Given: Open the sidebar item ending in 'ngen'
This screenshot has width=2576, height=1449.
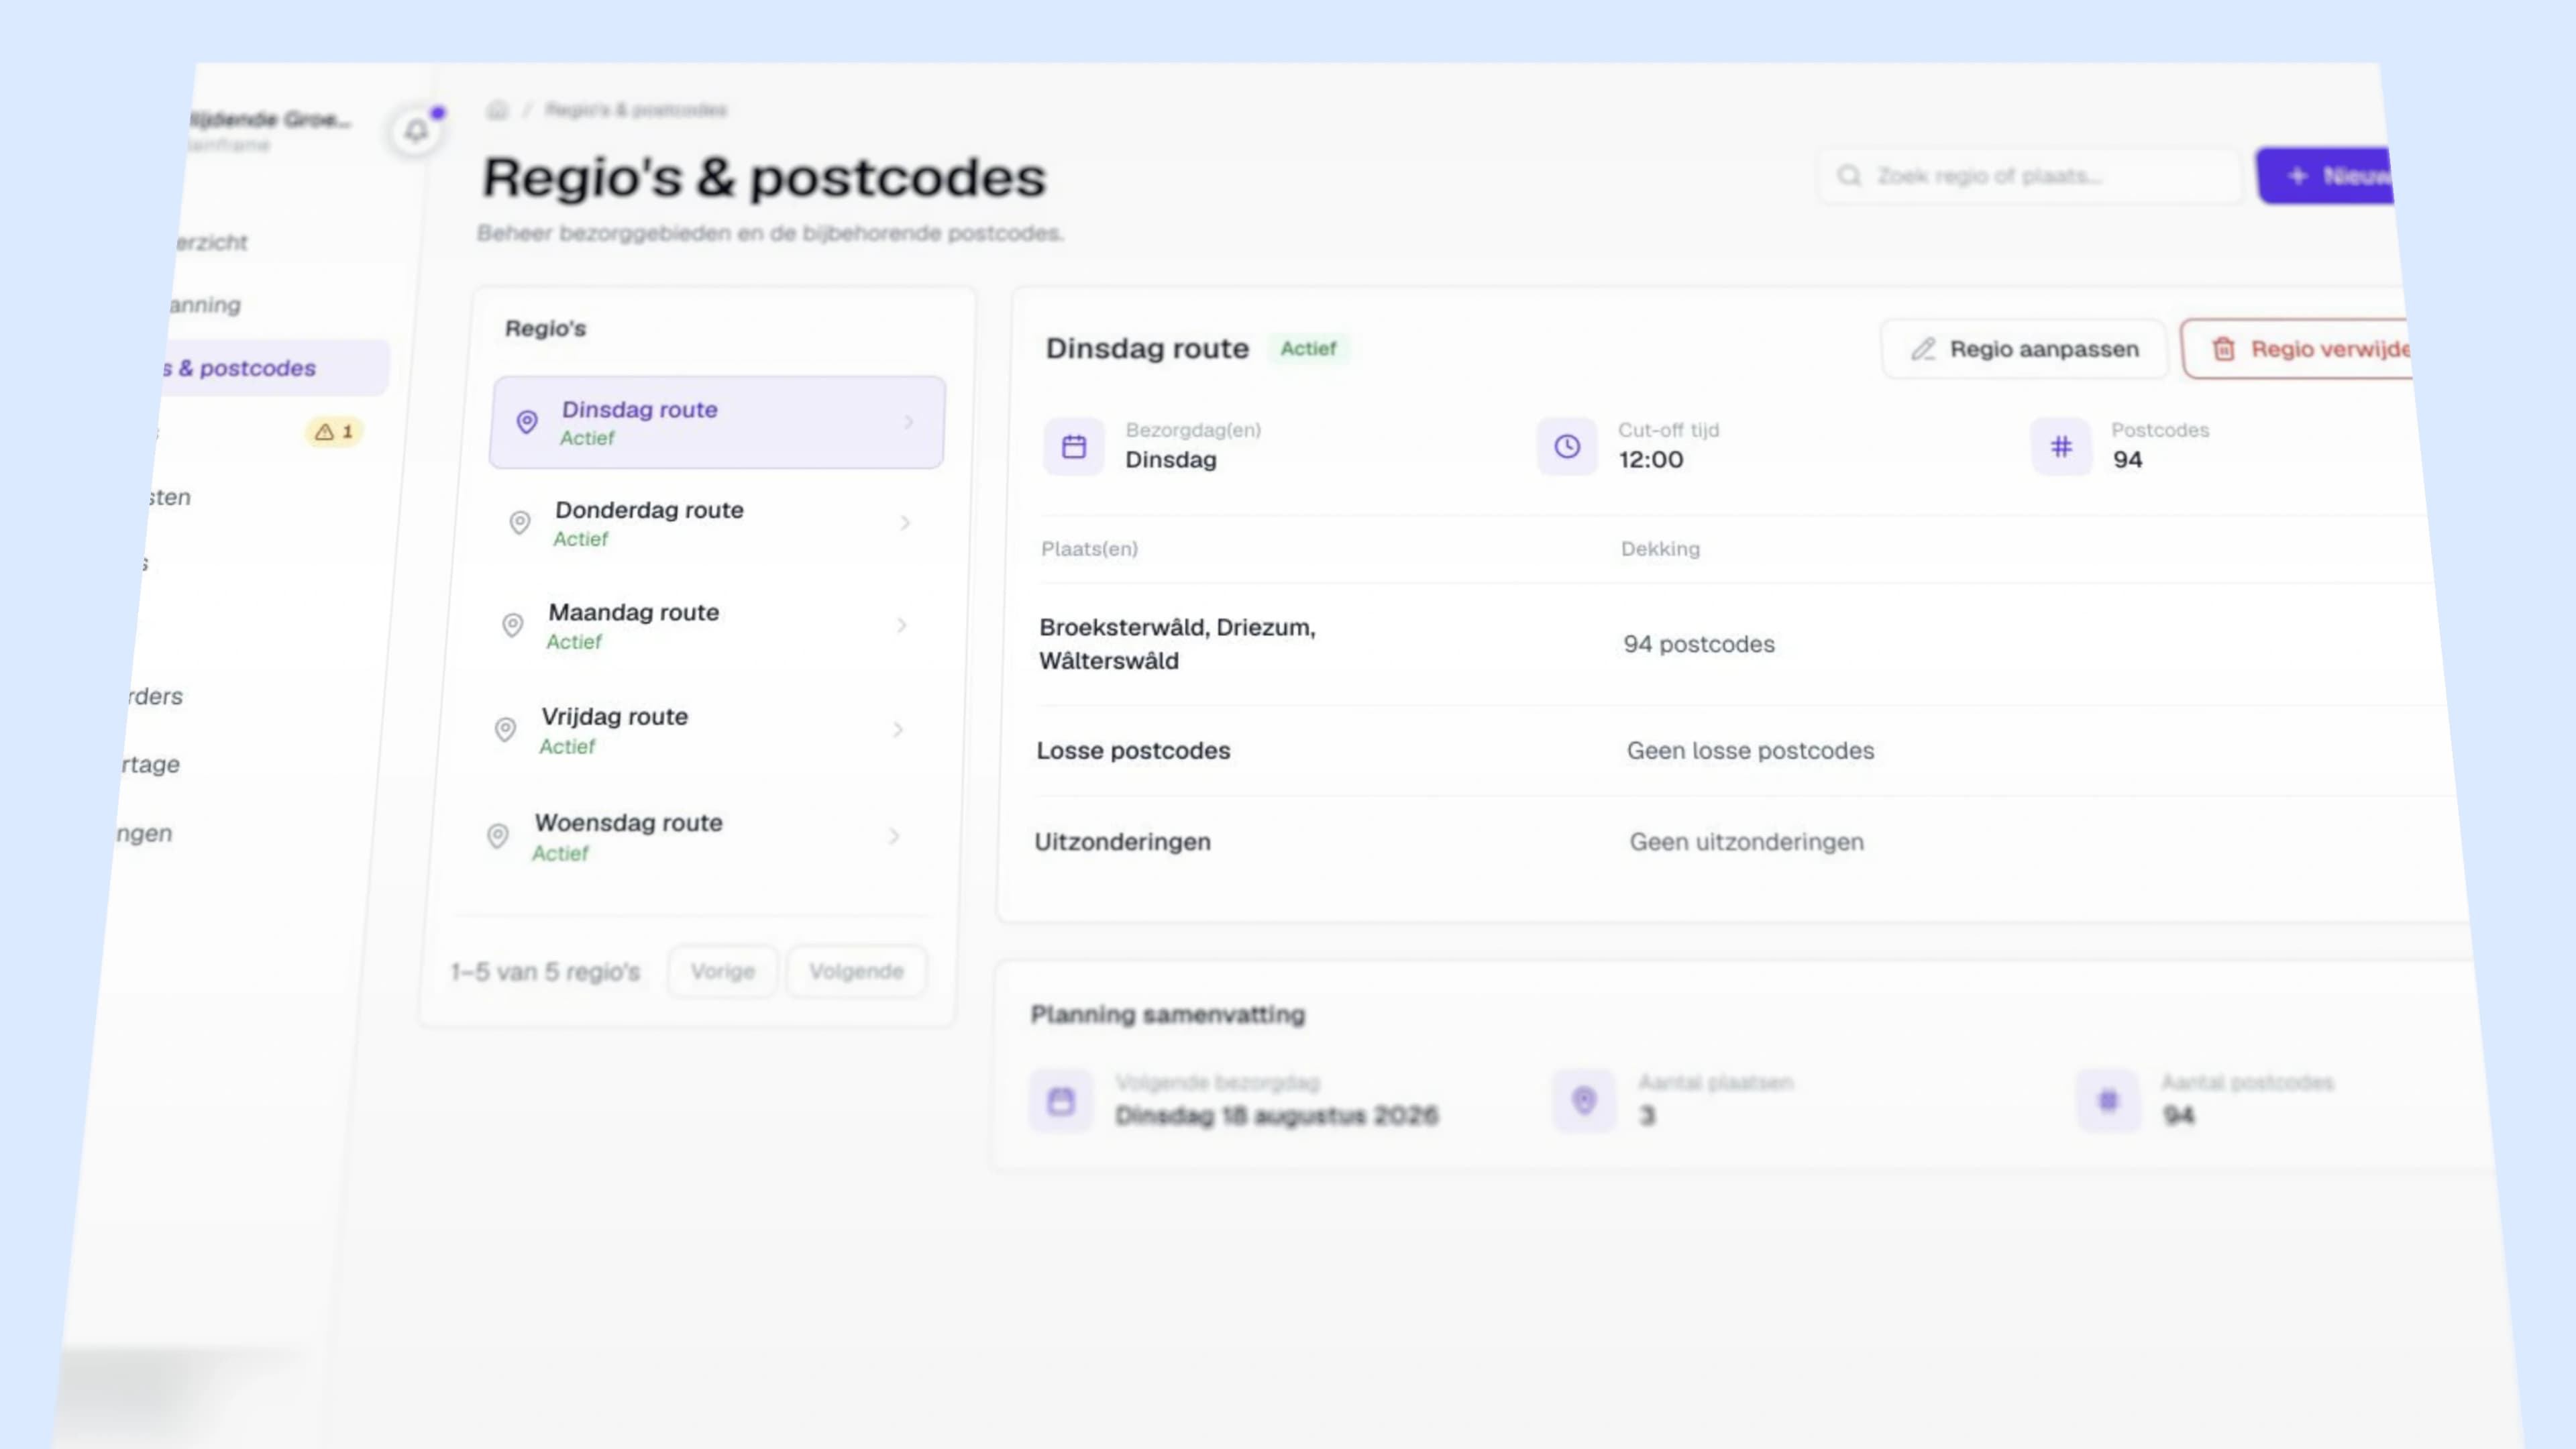Looking at the screenshot, I should coord(143,833).
